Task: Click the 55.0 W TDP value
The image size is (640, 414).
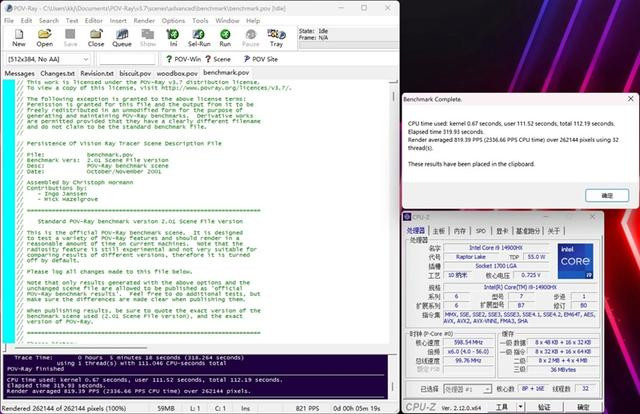Action: tap(536, 257)
